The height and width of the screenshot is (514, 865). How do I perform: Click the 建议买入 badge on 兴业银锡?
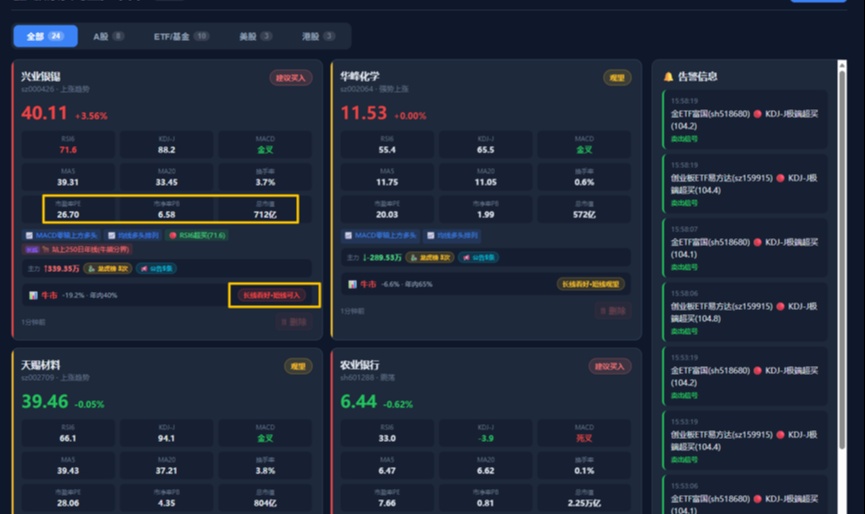pyautogui.click(x=291, y=78)
